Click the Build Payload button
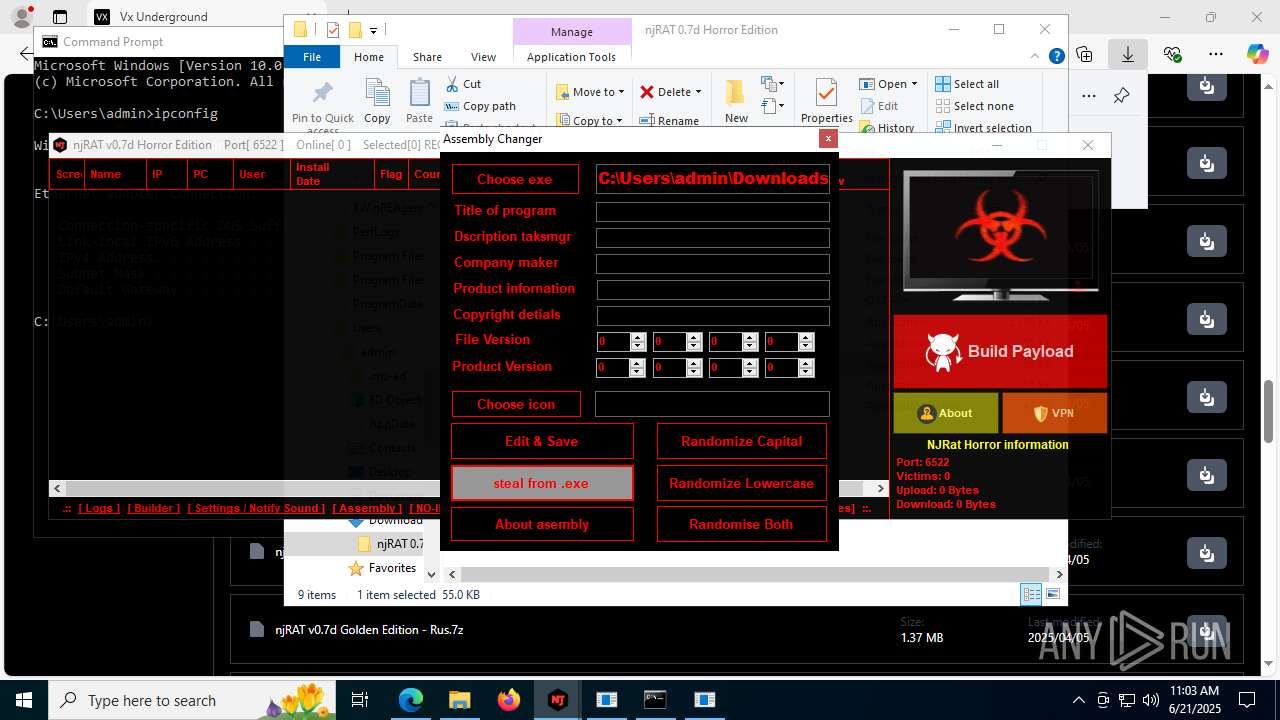Image resolution: width=1280 pixels, height=720 pixels. 1000,351
